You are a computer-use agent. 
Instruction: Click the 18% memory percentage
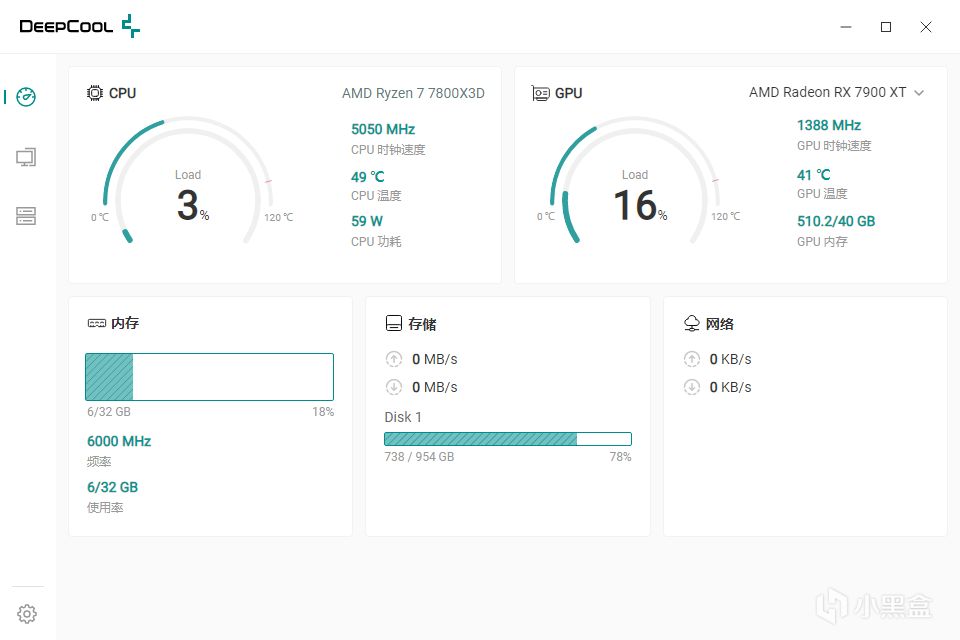323,412
